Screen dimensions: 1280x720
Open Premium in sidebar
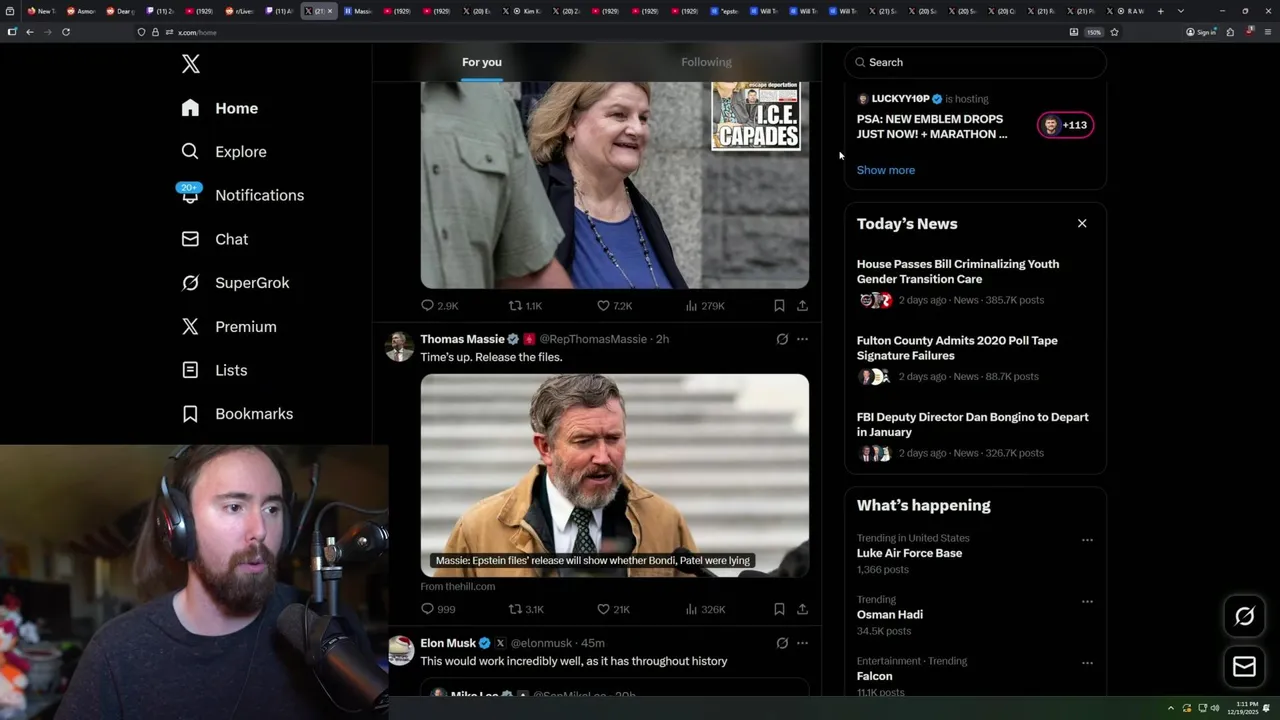[x=229, y=327]
